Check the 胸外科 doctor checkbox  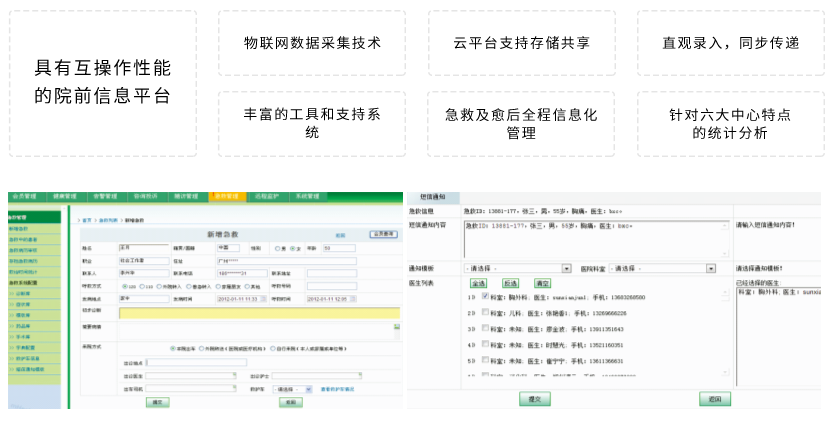(x=485, y=297)
